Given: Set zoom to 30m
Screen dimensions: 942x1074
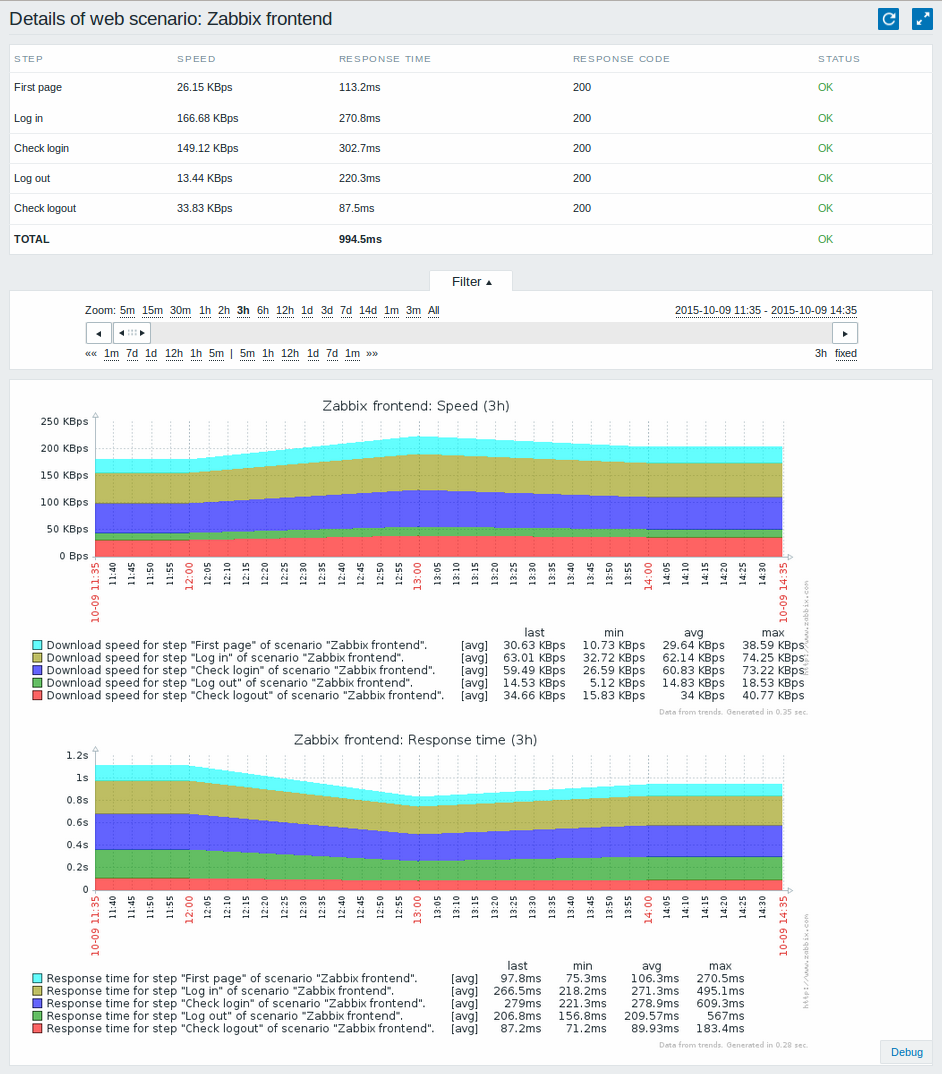Looking at the screenshot, I should (x=180, y=310).
